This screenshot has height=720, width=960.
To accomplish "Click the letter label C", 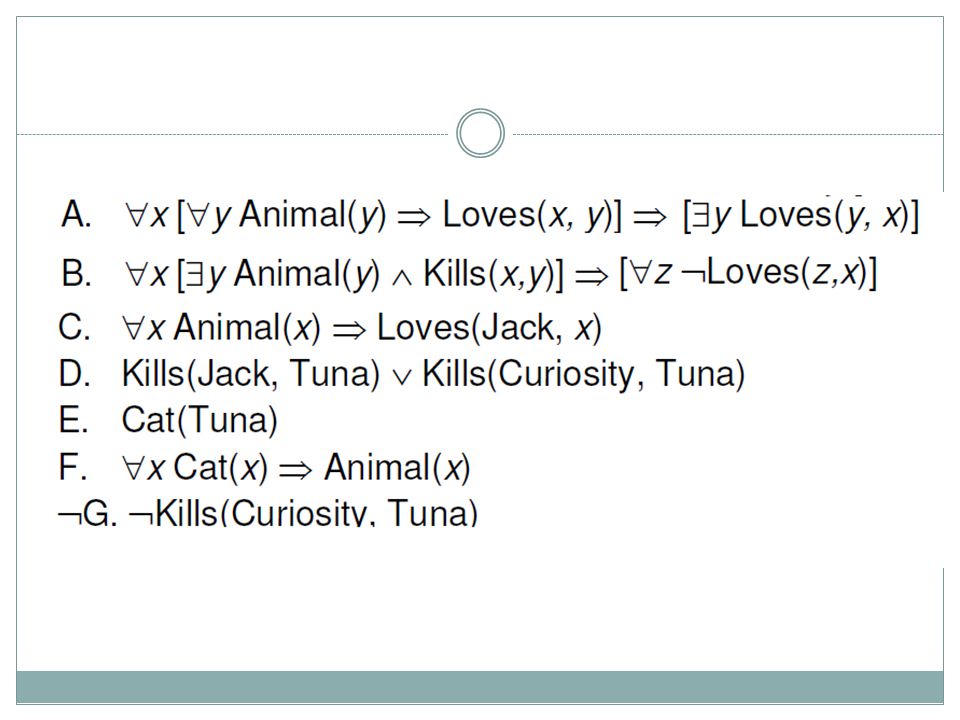I will (x=75, y=328).
